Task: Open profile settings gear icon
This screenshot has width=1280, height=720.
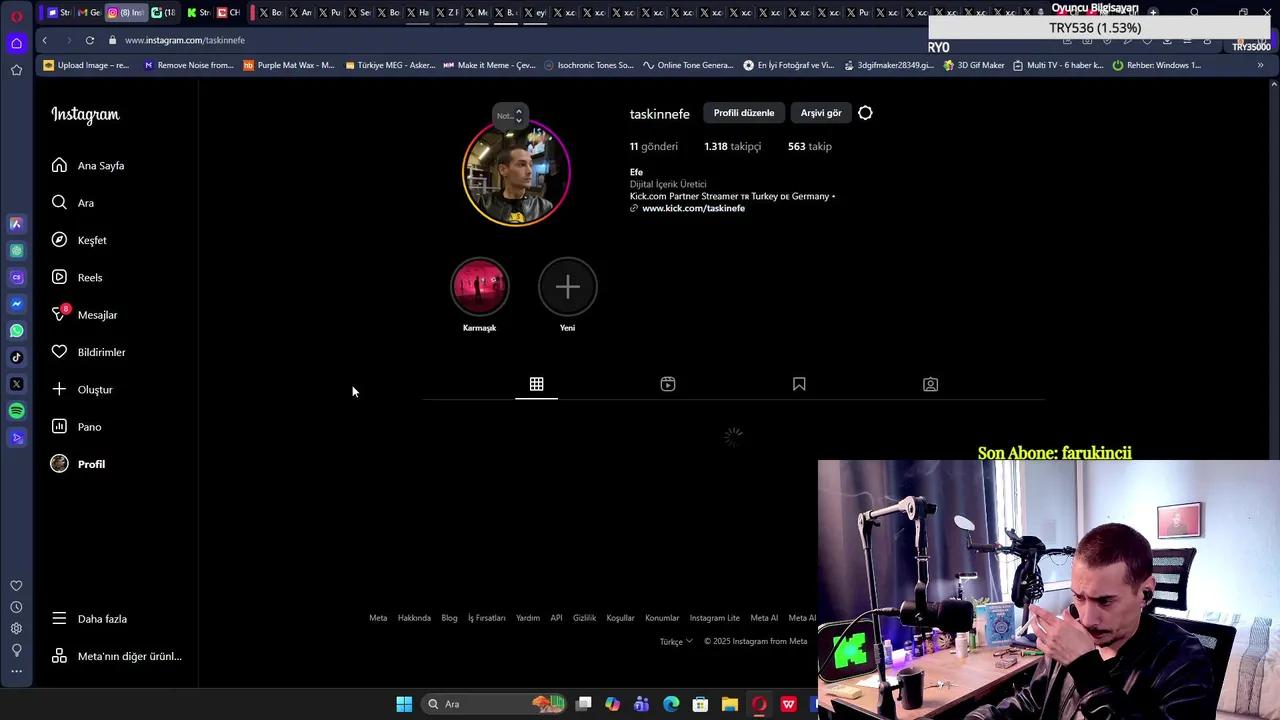Action: (865, 113)
